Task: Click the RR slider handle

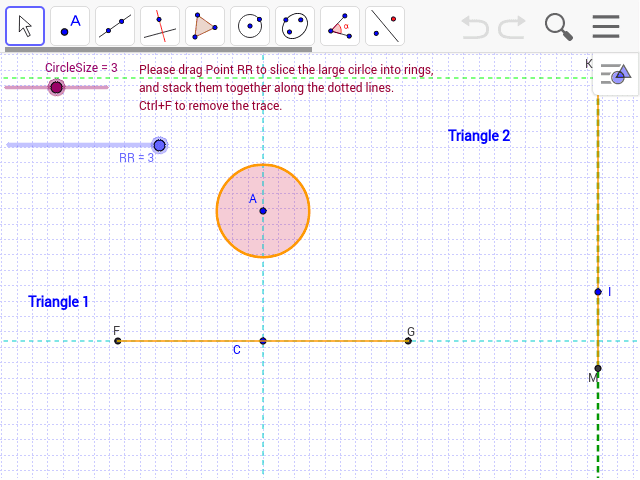Action: pos(160,145)
